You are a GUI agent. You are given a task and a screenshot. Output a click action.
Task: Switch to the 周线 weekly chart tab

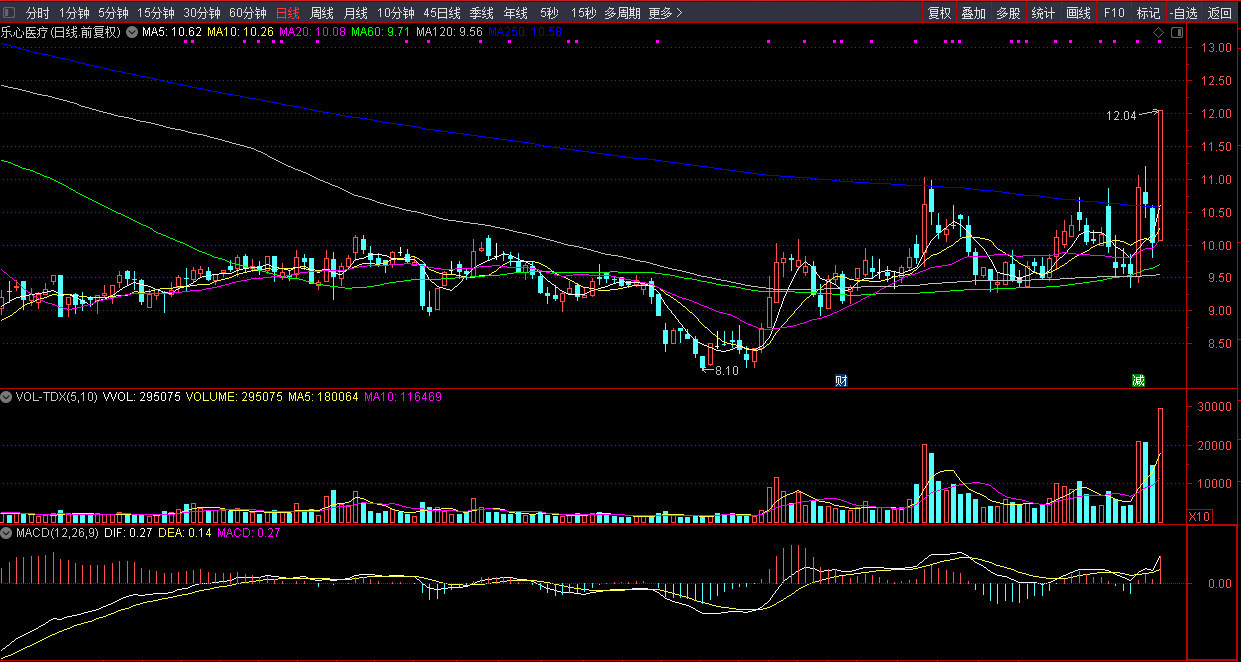[321, 13]
